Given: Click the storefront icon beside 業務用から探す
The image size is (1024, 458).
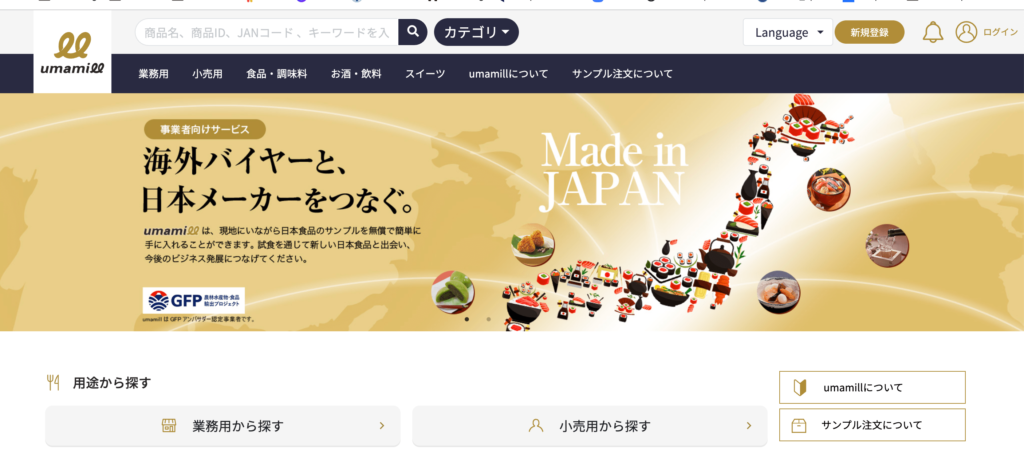Looking at the screenshot, I should pyautogui.click(x=168, y=426).
